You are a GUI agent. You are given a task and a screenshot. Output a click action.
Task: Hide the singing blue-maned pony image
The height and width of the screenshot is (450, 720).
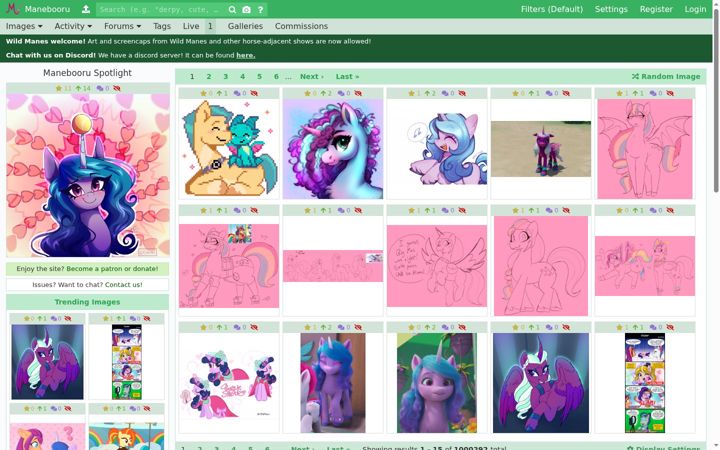pyautogui.click(x=462, y=93)
